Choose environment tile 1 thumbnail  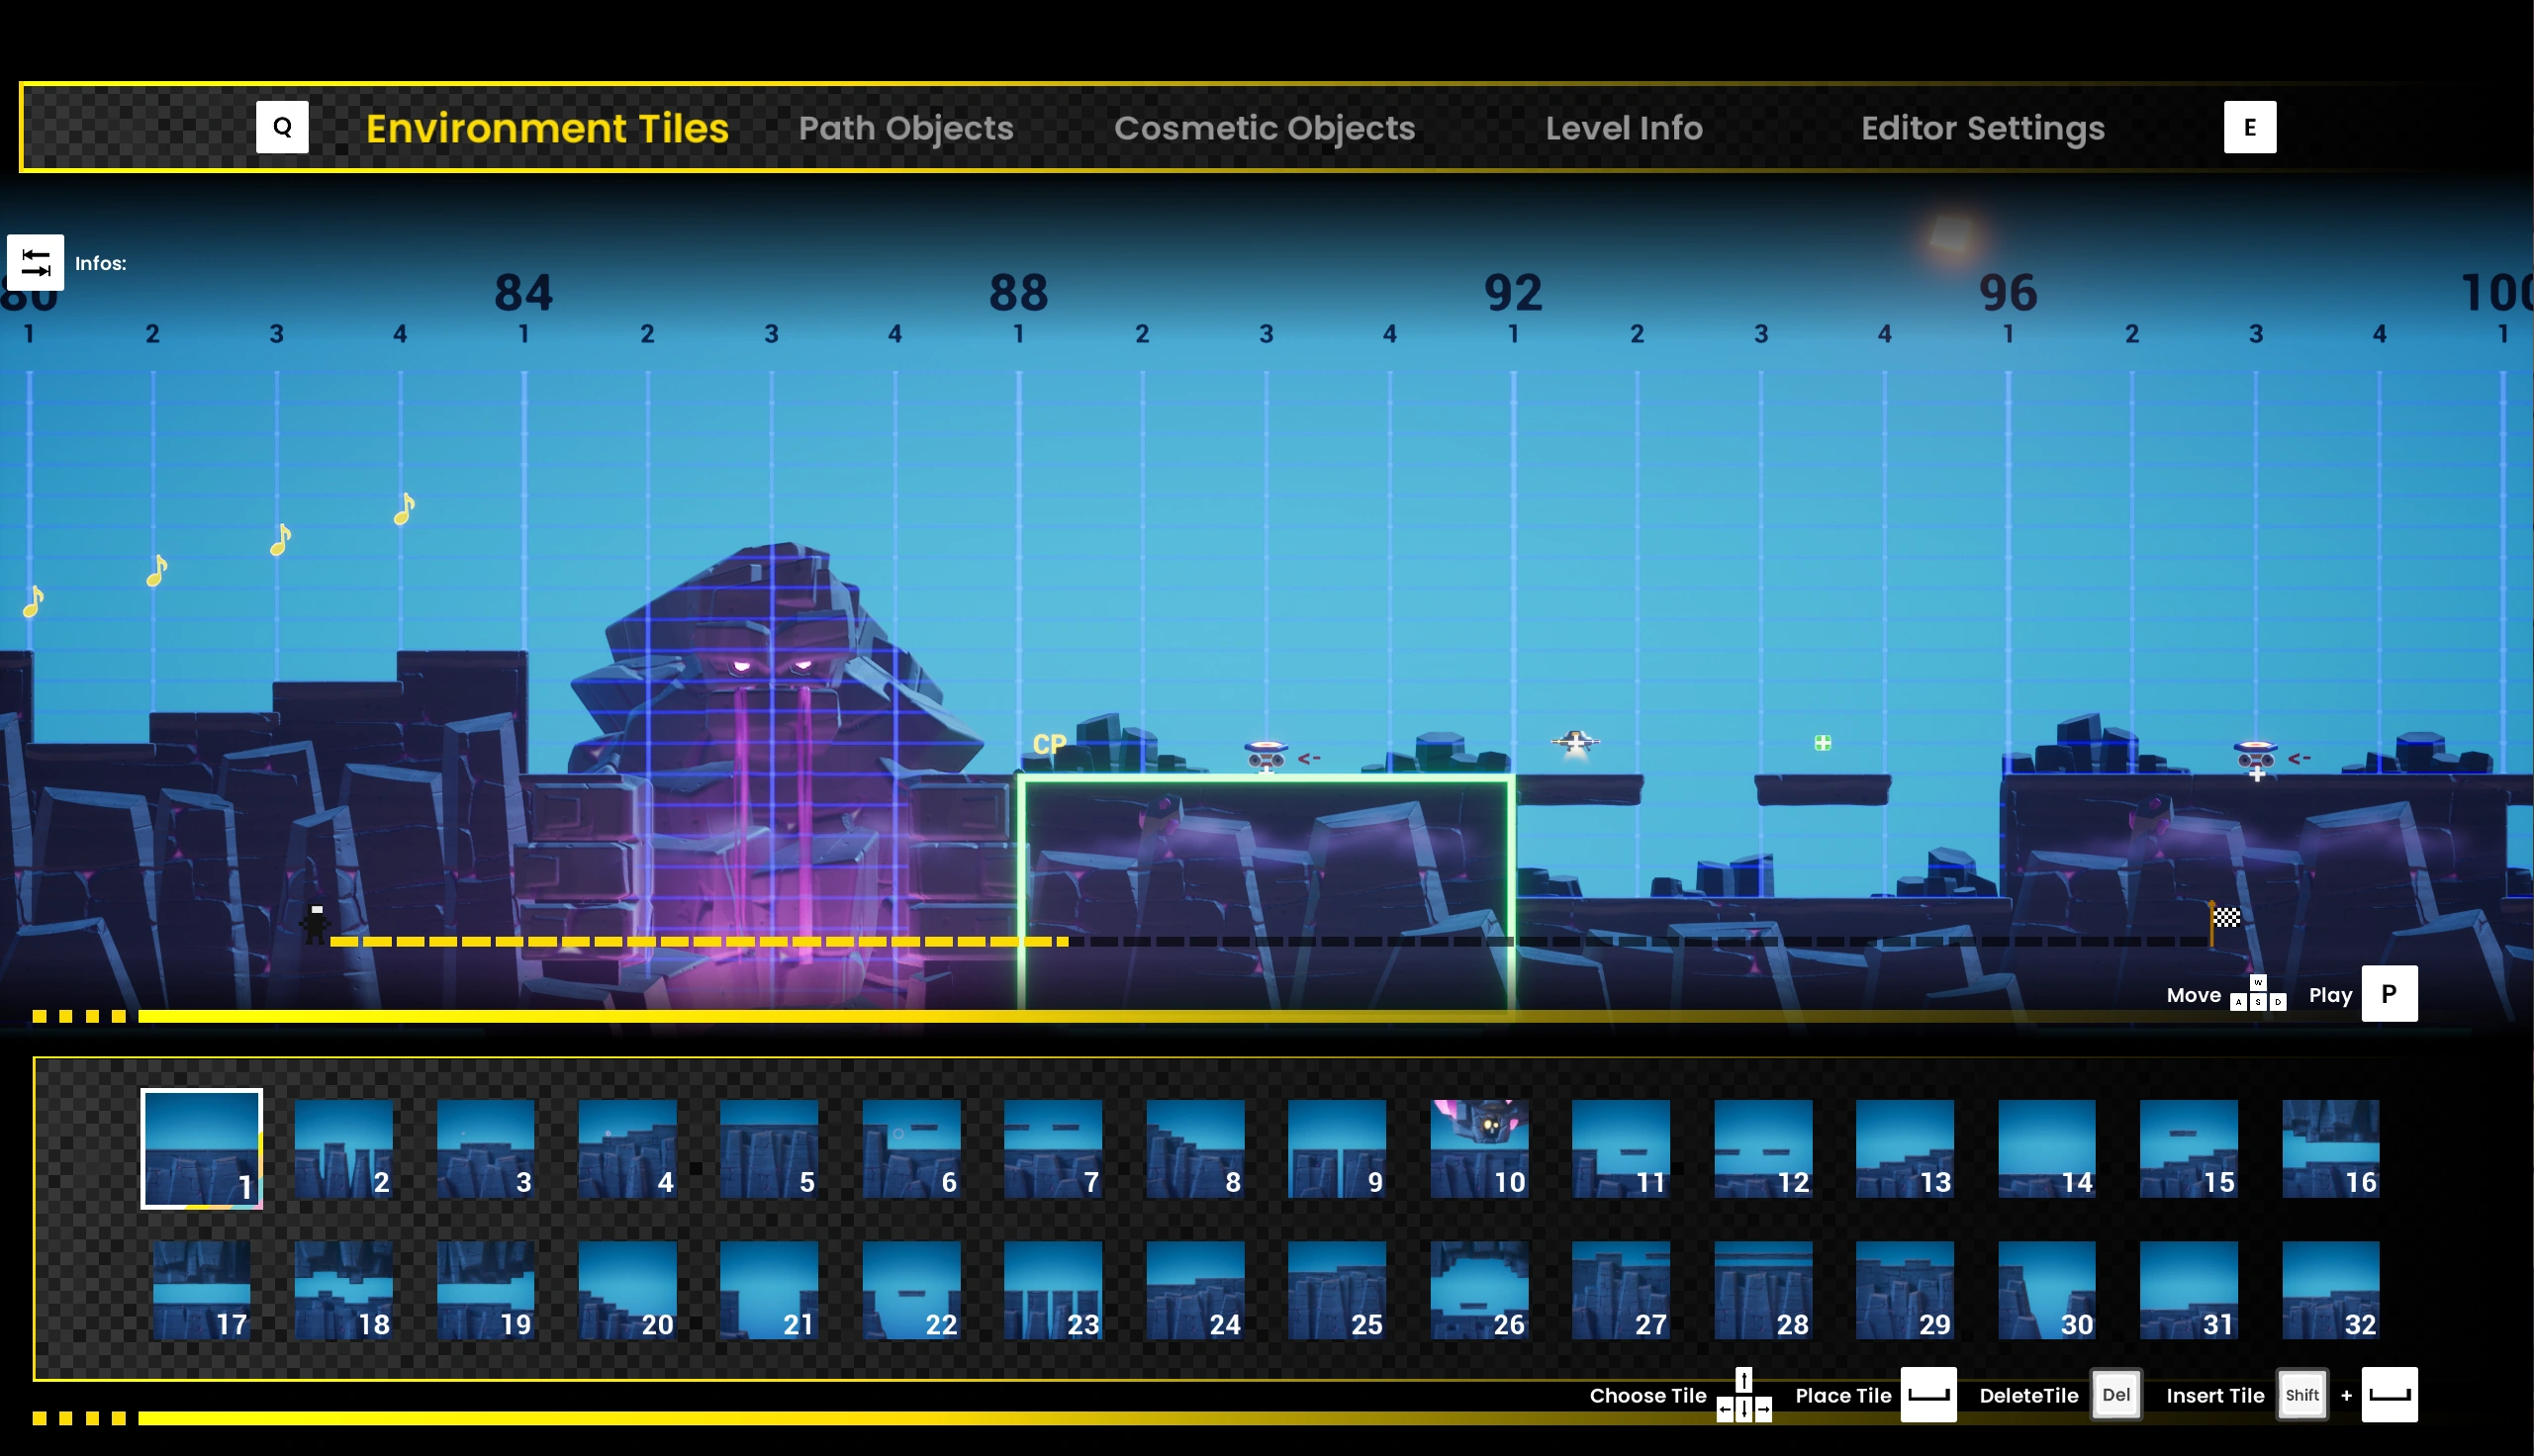tap(201, 1148)
